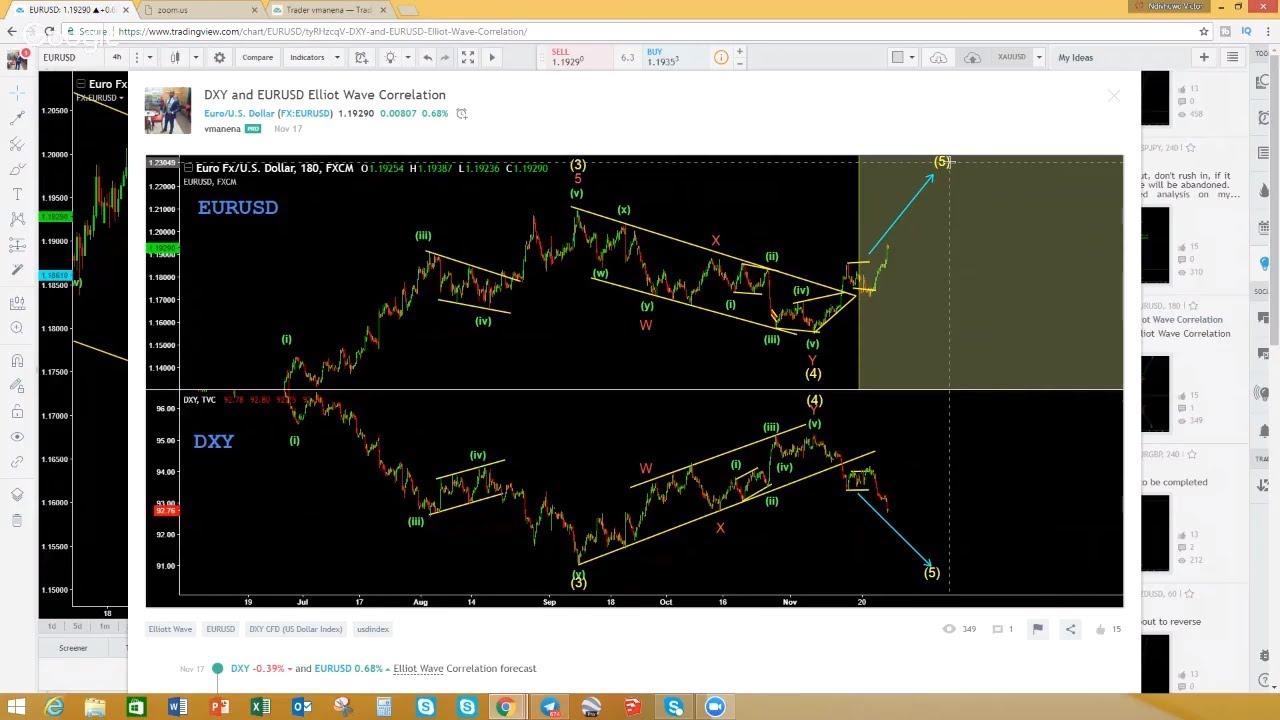Image resolution: width=1280 pixels, height=720 pixels.
Task: Add a new item with plus icon
Action: 1204,57
